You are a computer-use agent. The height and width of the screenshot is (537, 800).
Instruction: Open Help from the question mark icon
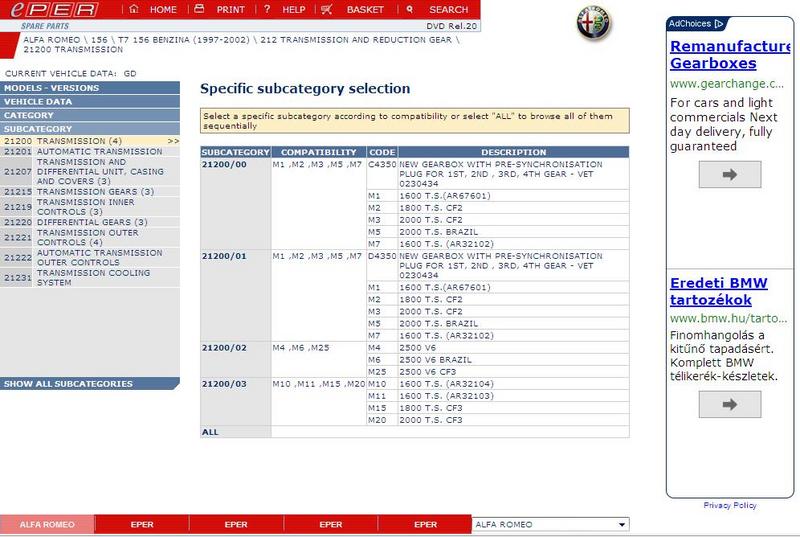[268, 9]
